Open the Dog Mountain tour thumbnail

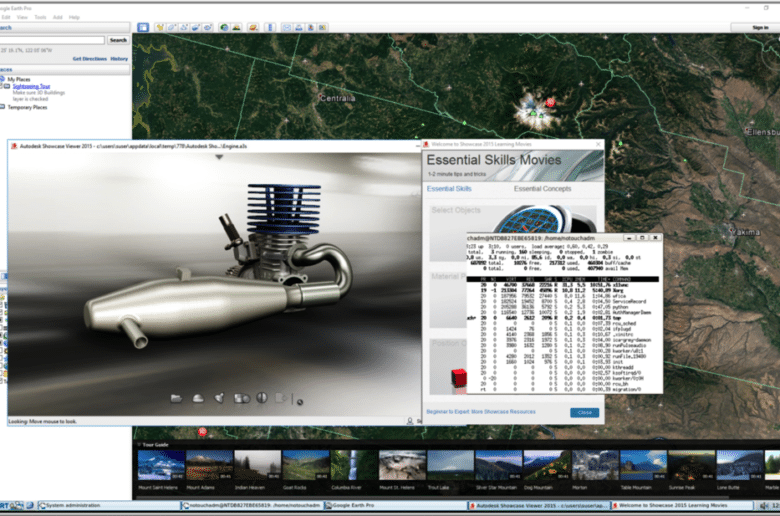point(547,465)
